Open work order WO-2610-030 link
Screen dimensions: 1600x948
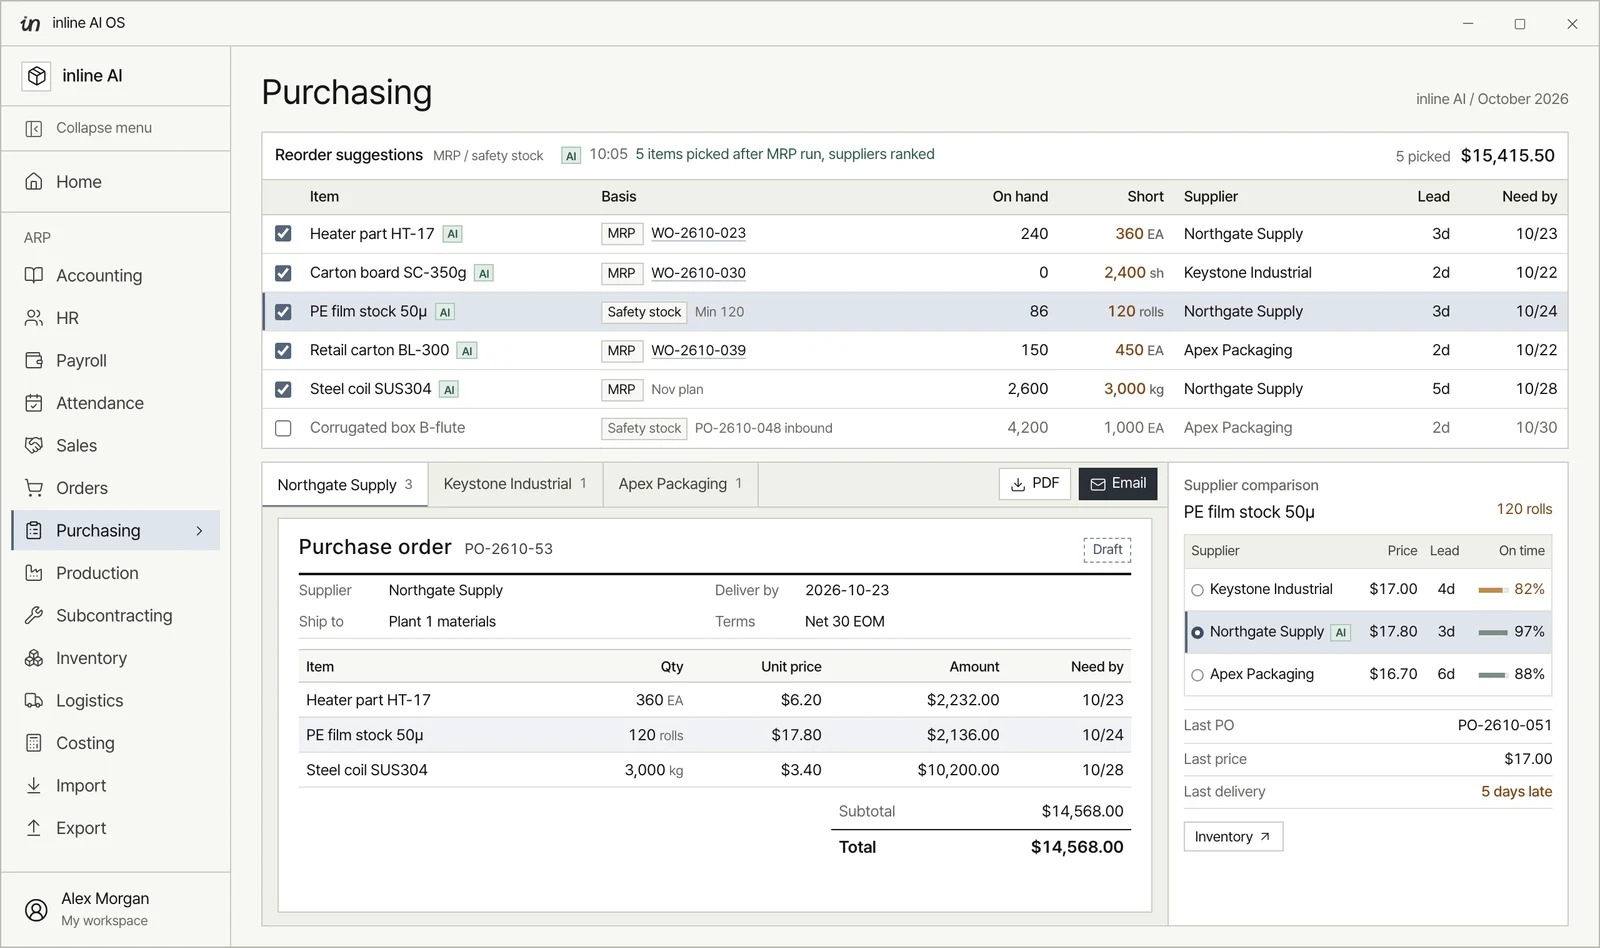point(698,272)
